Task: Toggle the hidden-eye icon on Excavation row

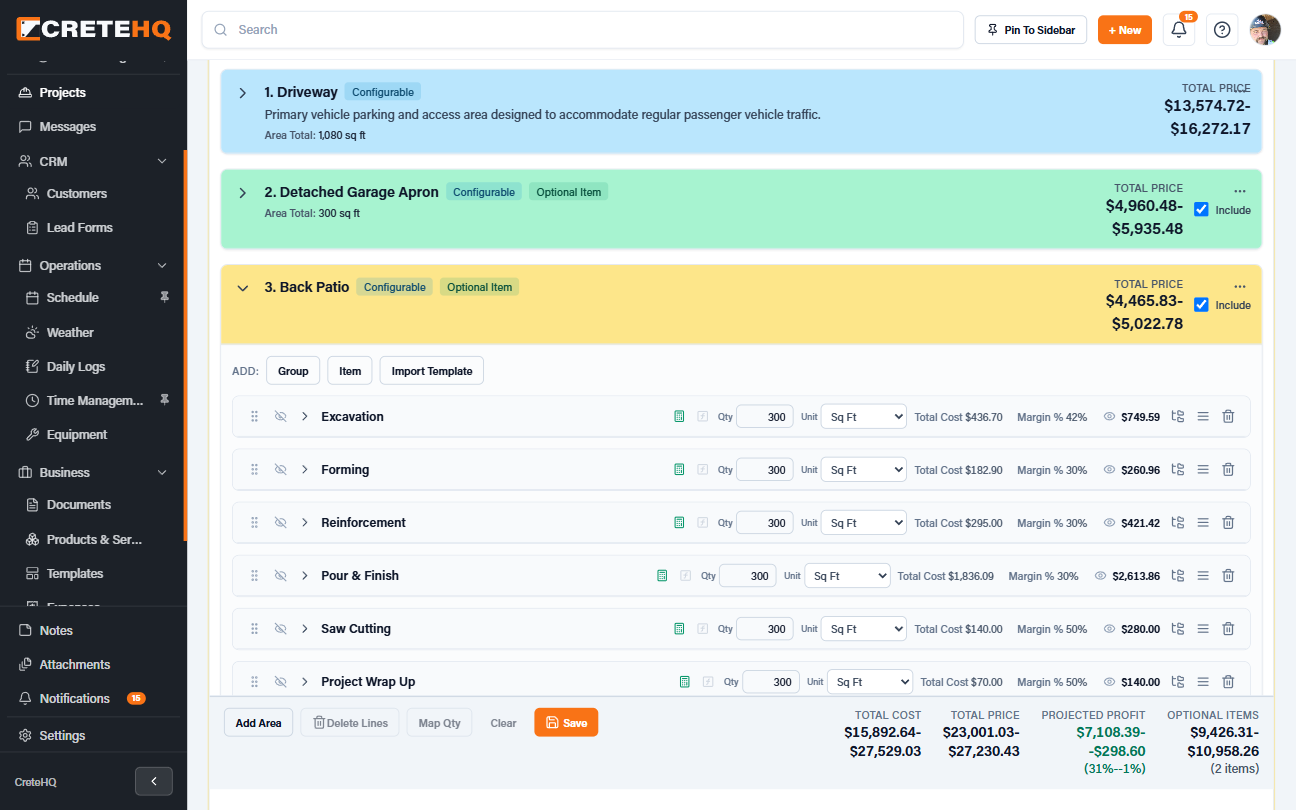Action: (281, 417)
